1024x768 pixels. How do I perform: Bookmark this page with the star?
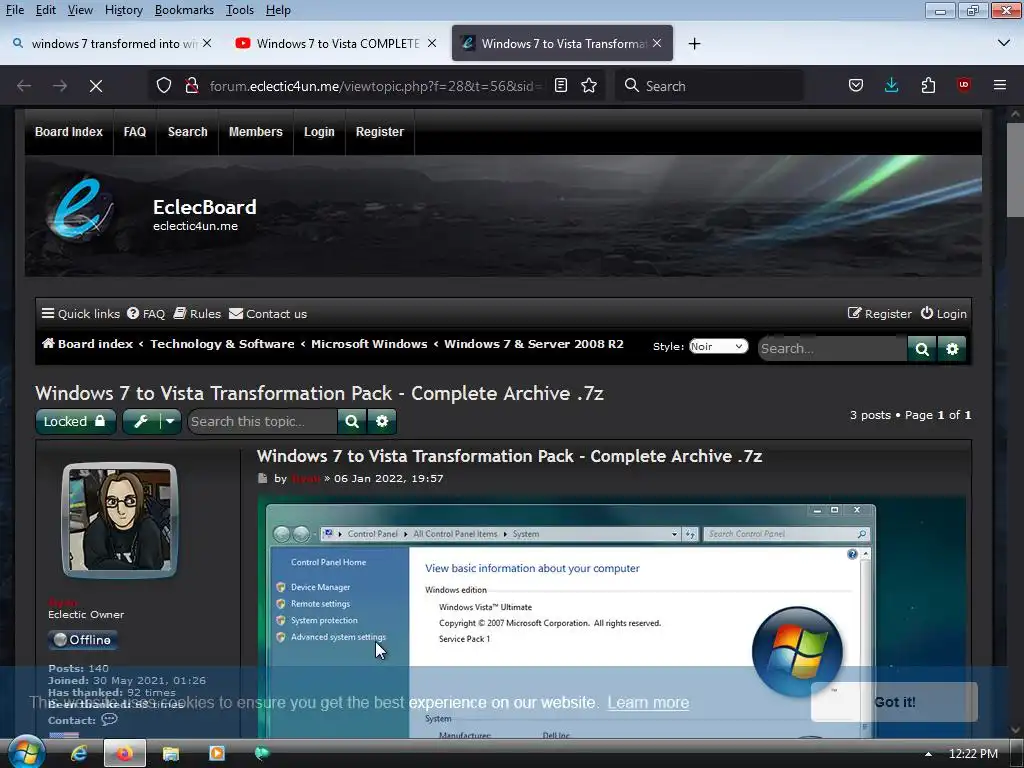589,86
